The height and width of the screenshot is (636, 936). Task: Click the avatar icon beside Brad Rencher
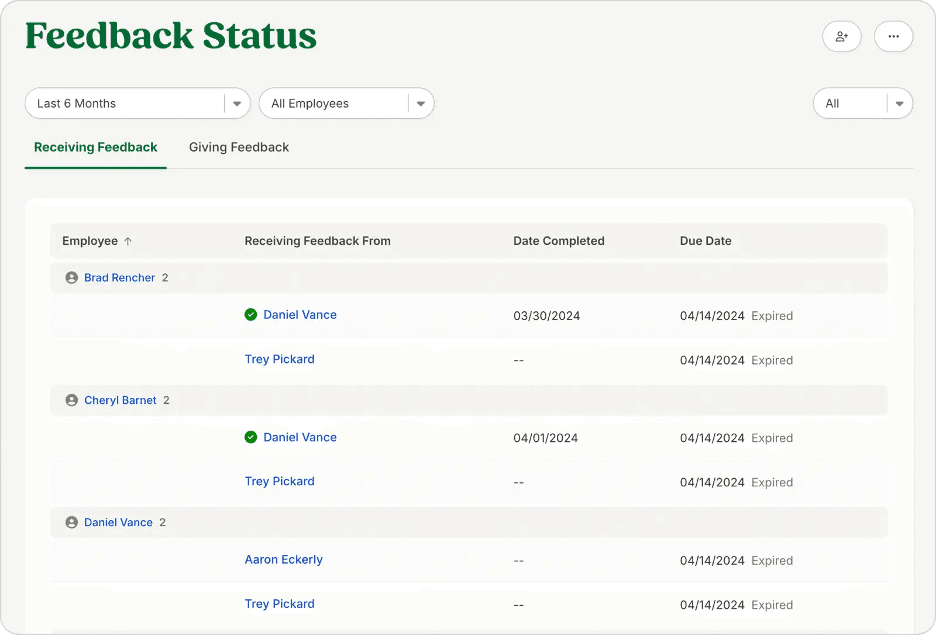coord(72,278)
